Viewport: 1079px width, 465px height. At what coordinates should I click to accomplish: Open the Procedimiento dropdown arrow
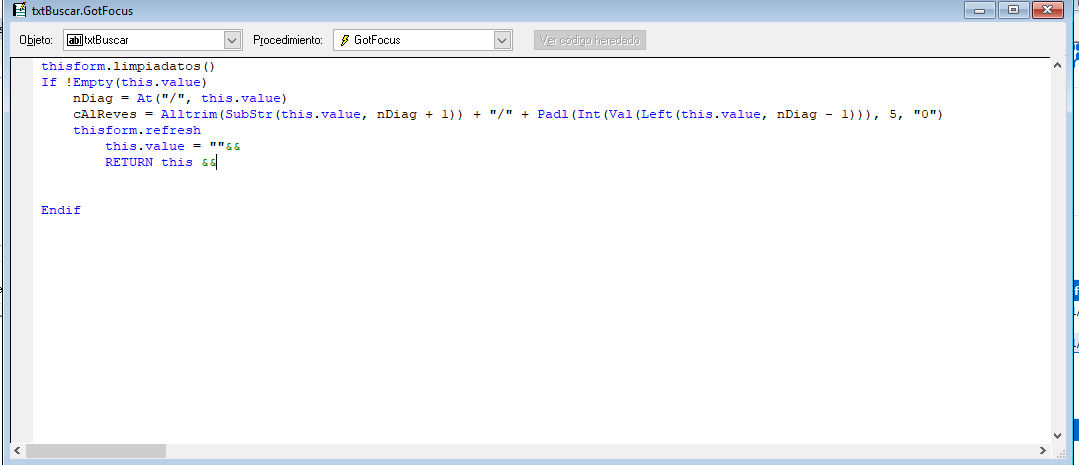503,40
